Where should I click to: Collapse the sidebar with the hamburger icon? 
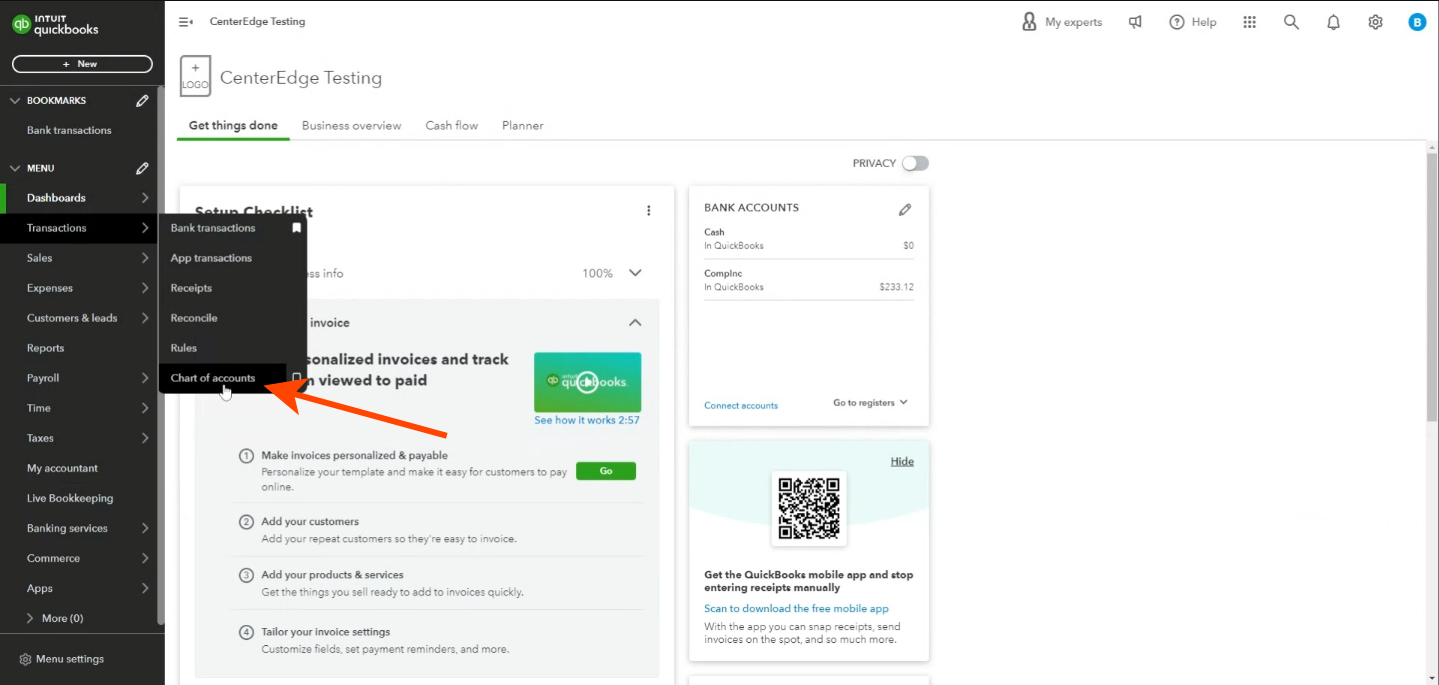(x=186, y=22)
